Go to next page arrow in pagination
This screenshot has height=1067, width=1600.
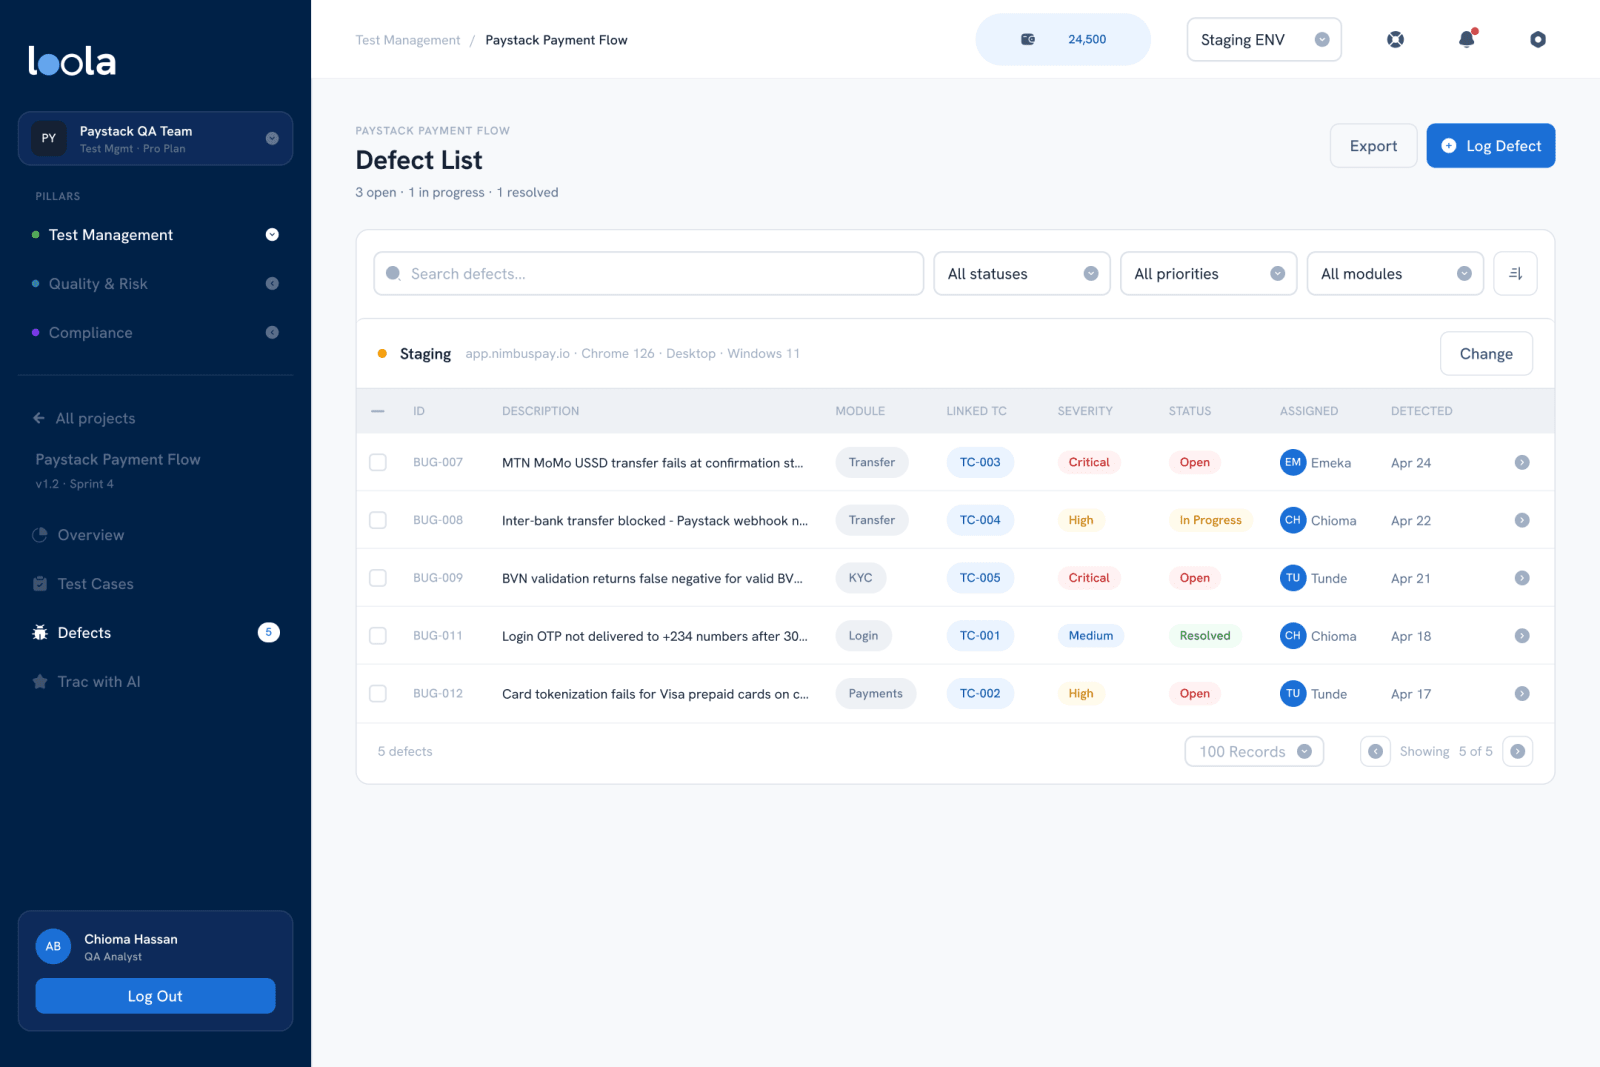[x=1517, y=751]
